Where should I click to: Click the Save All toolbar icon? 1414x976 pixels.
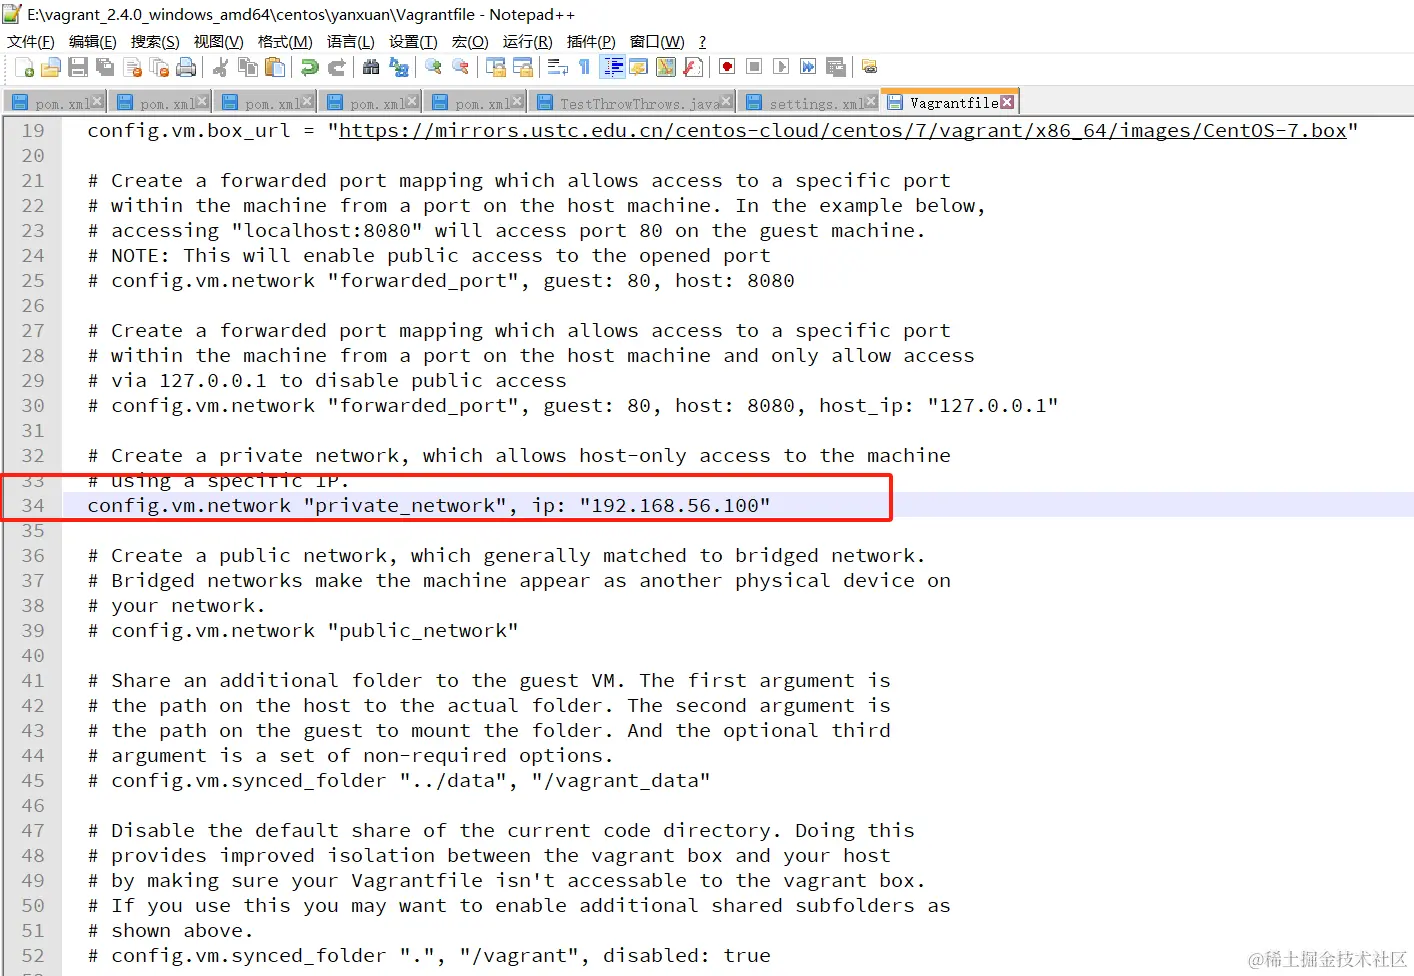pyautogui.click(x=105, y=67)
